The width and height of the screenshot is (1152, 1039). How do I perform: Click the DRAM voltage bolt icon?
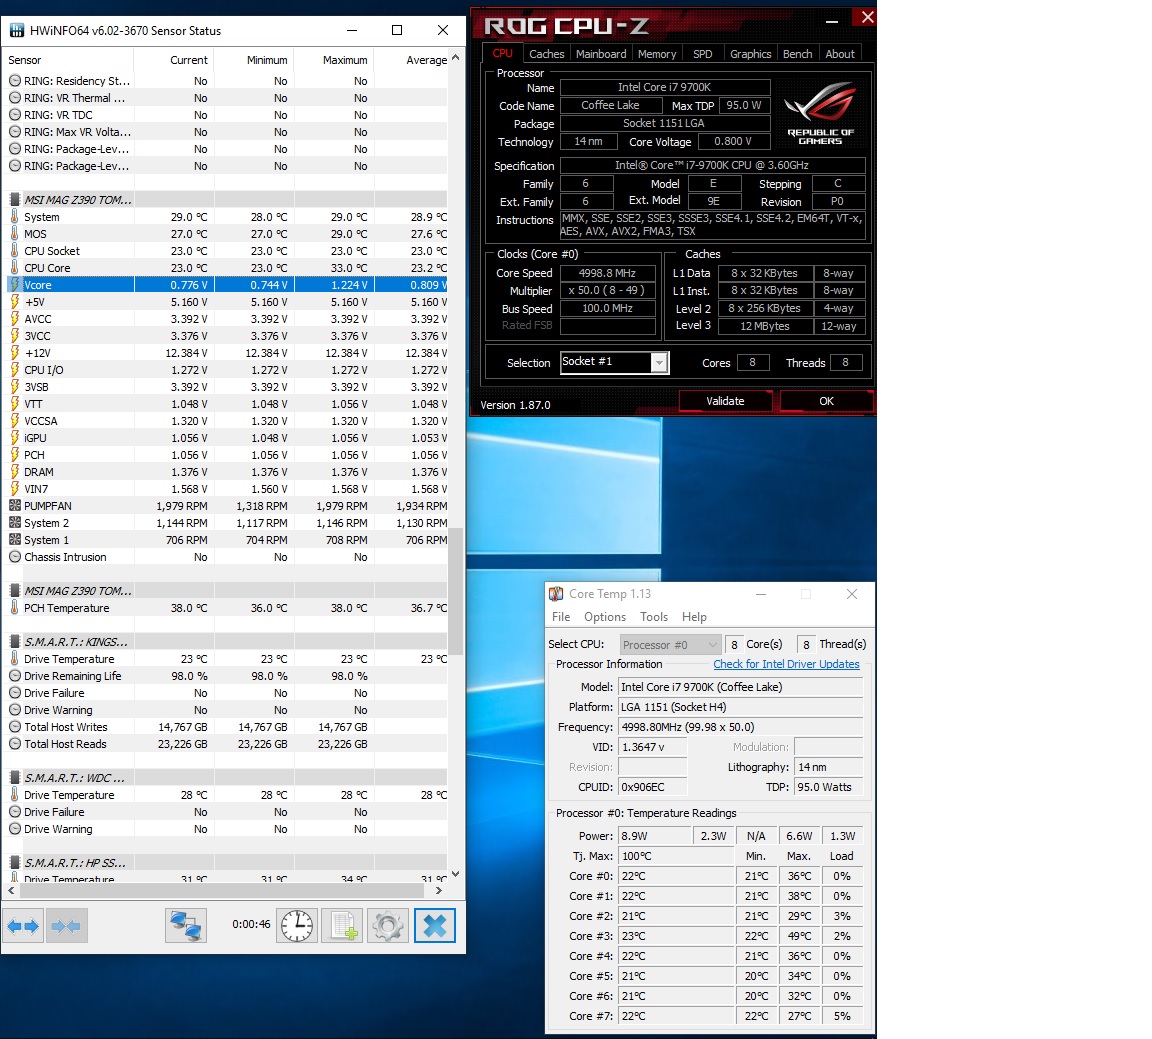pyautogui.click(x=14, y=472)
